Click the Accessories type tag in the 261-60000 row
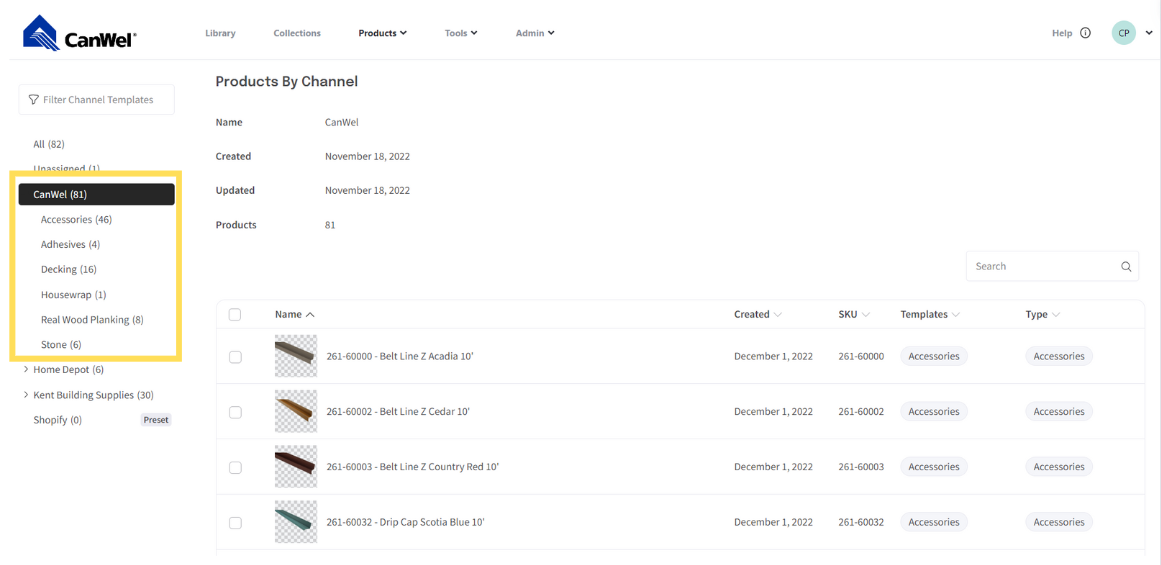The width and height of the screenshot is (1161, 565). pyautogui.click(x=1059, y=356)
